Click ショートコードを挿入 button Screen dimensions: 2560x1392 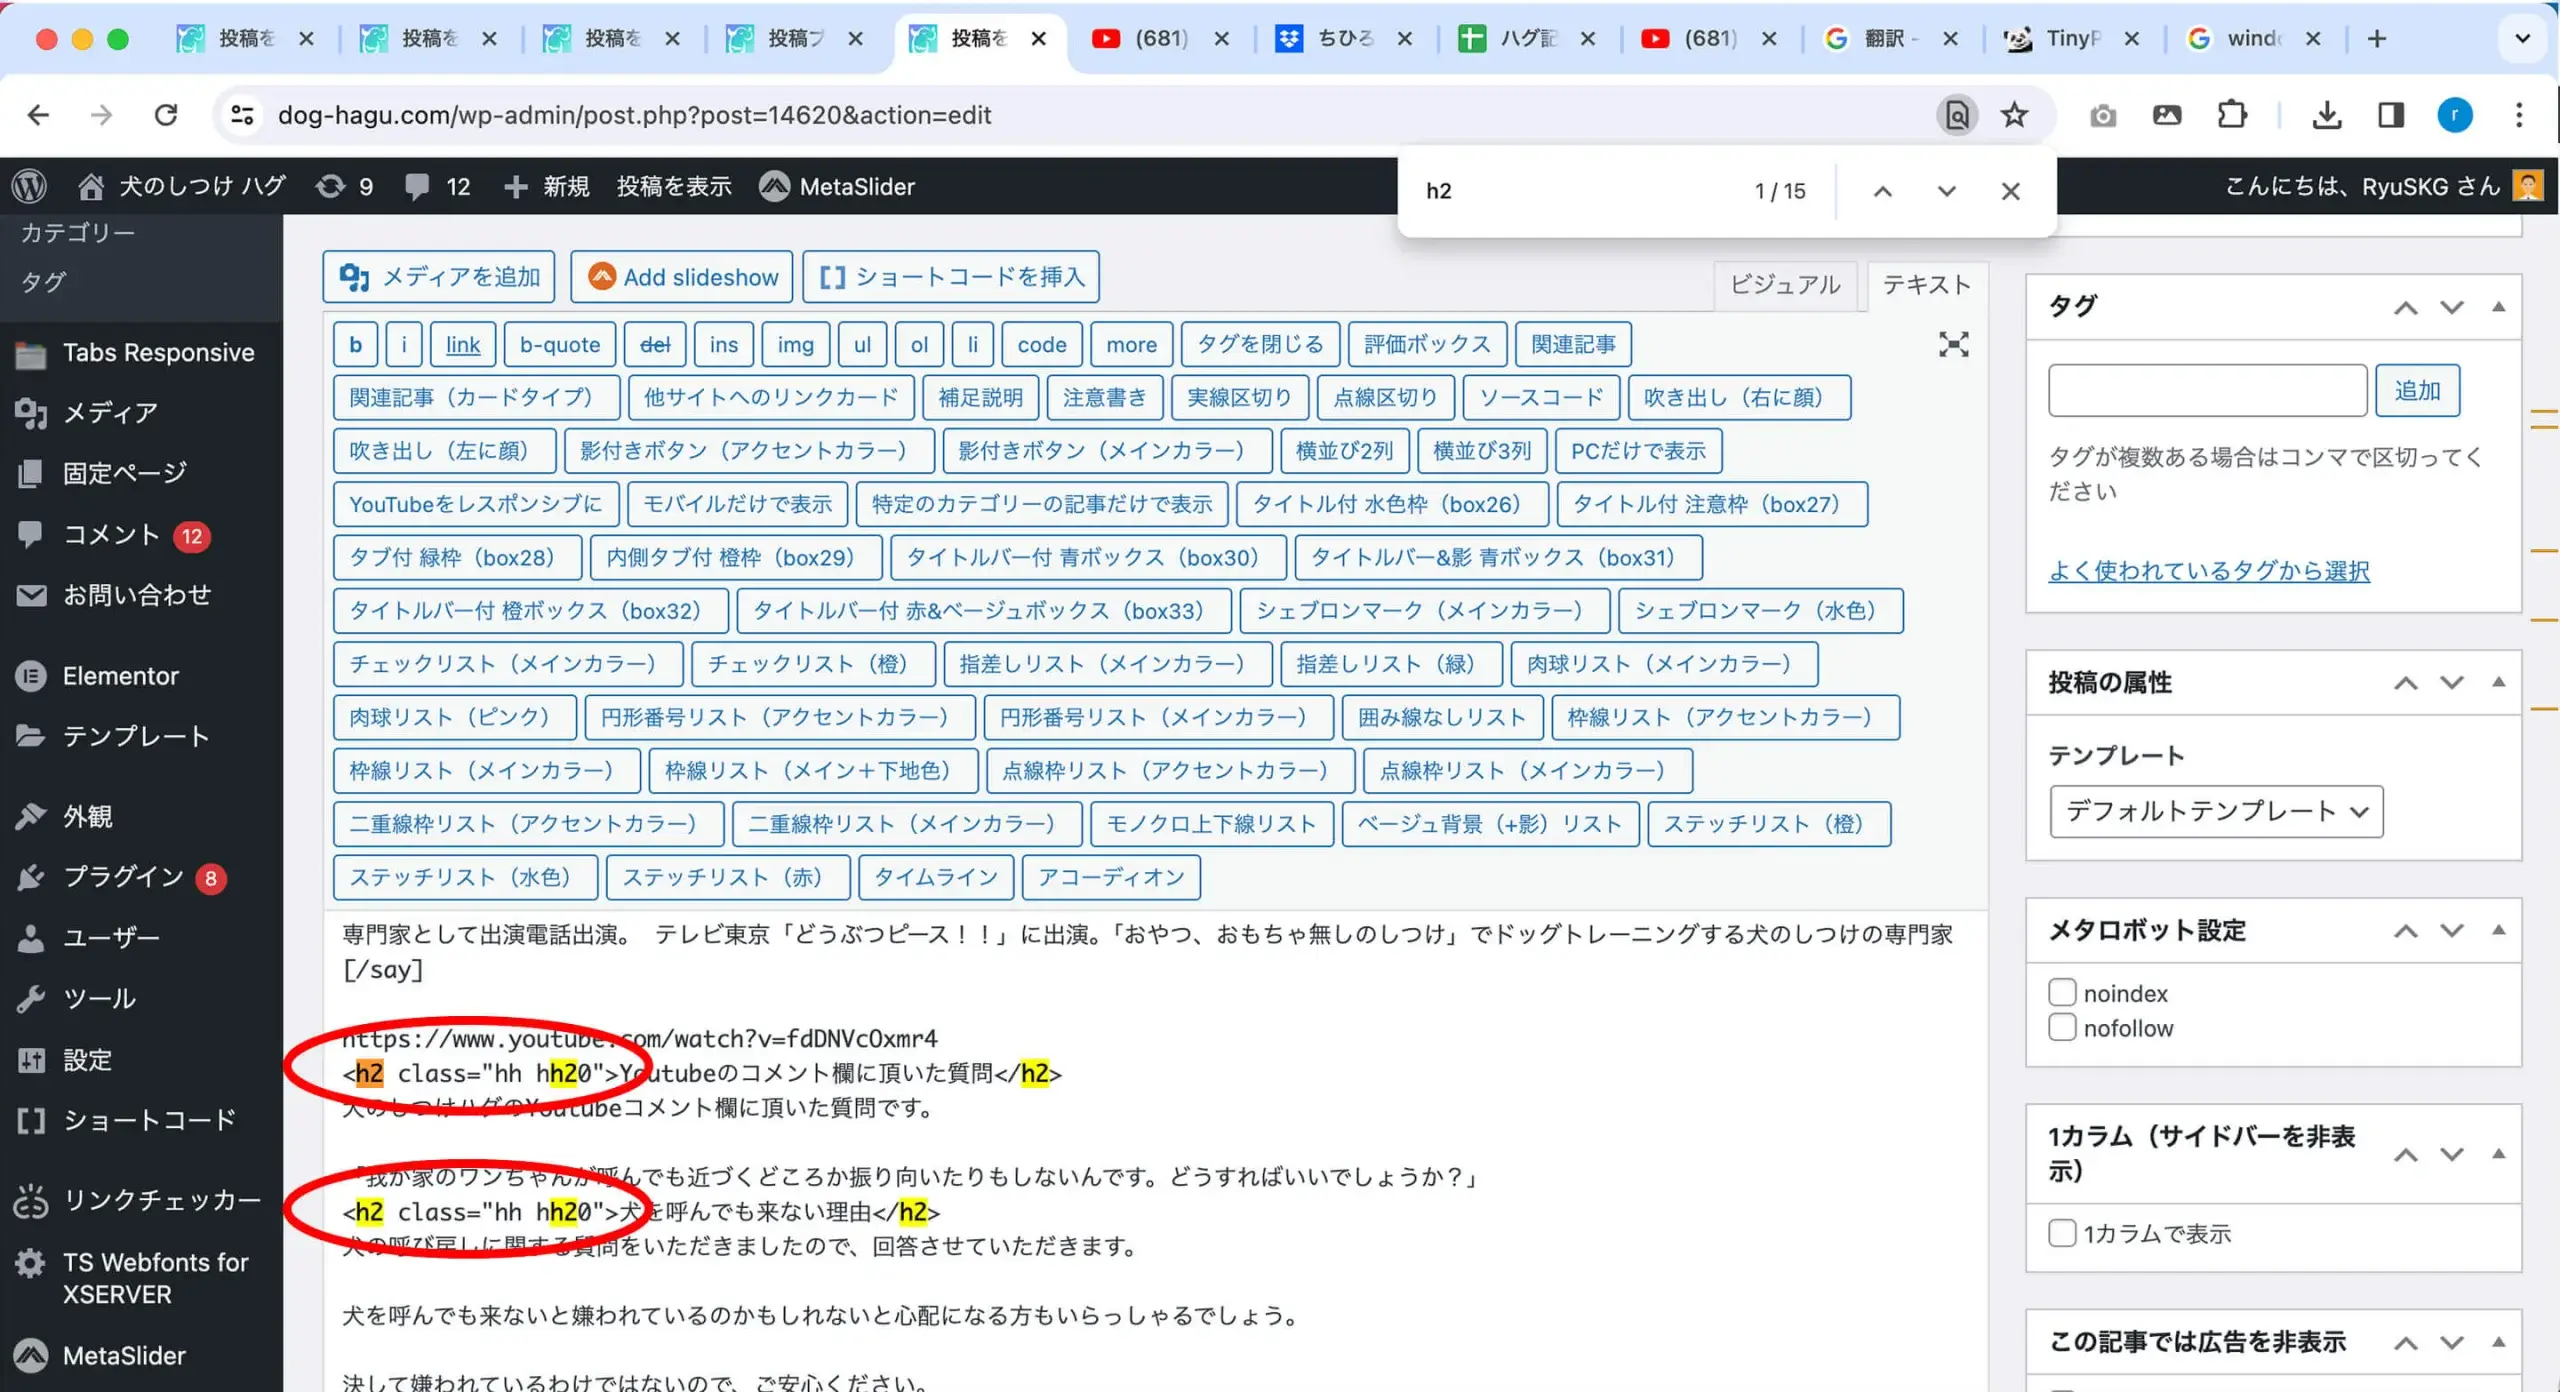(951, 276)
